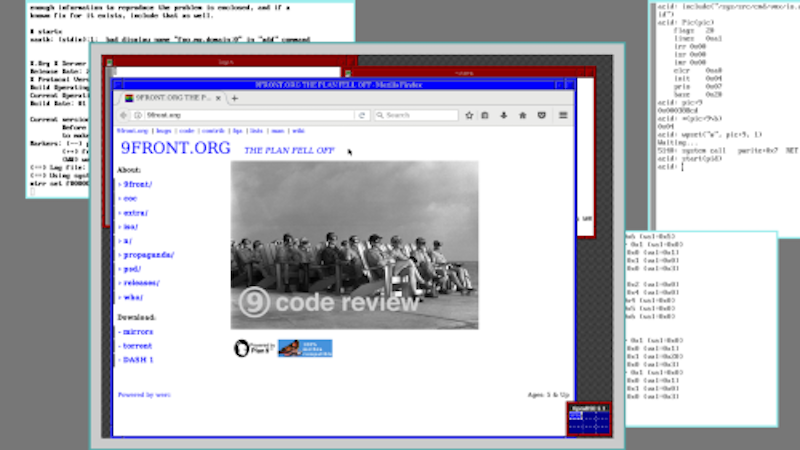
Task: Open the wiki link in top navigation
Action: pyautogui.click(x=298, y=131)
